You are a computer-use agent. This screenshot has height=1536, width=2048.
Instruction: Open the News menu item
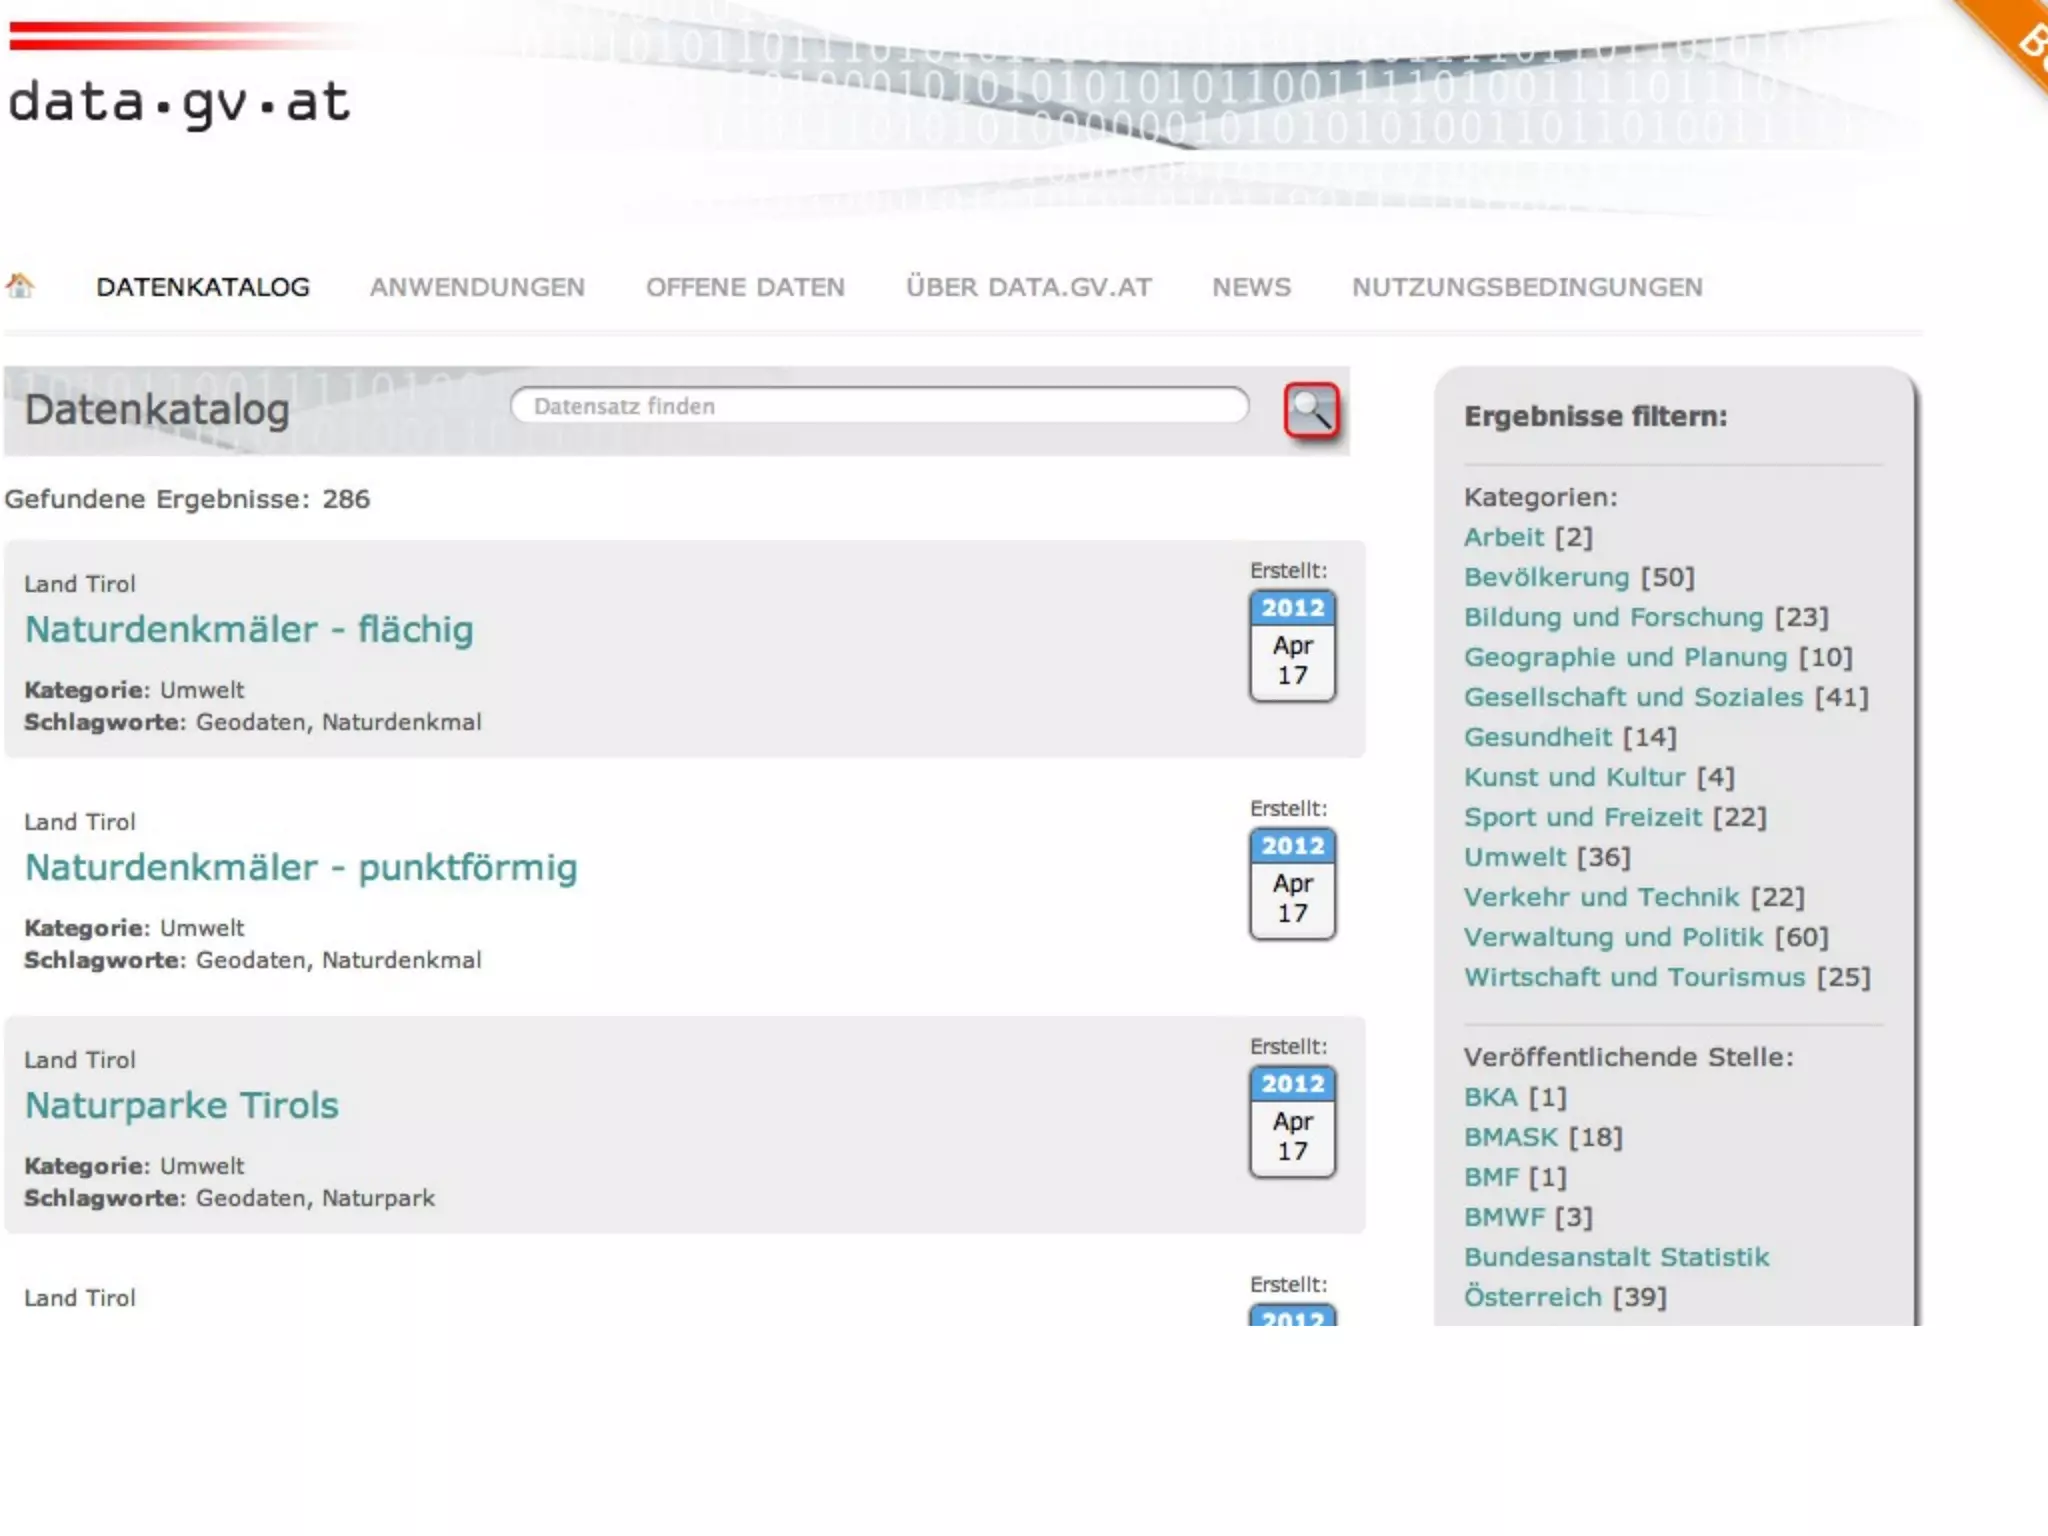(1251, 287)
